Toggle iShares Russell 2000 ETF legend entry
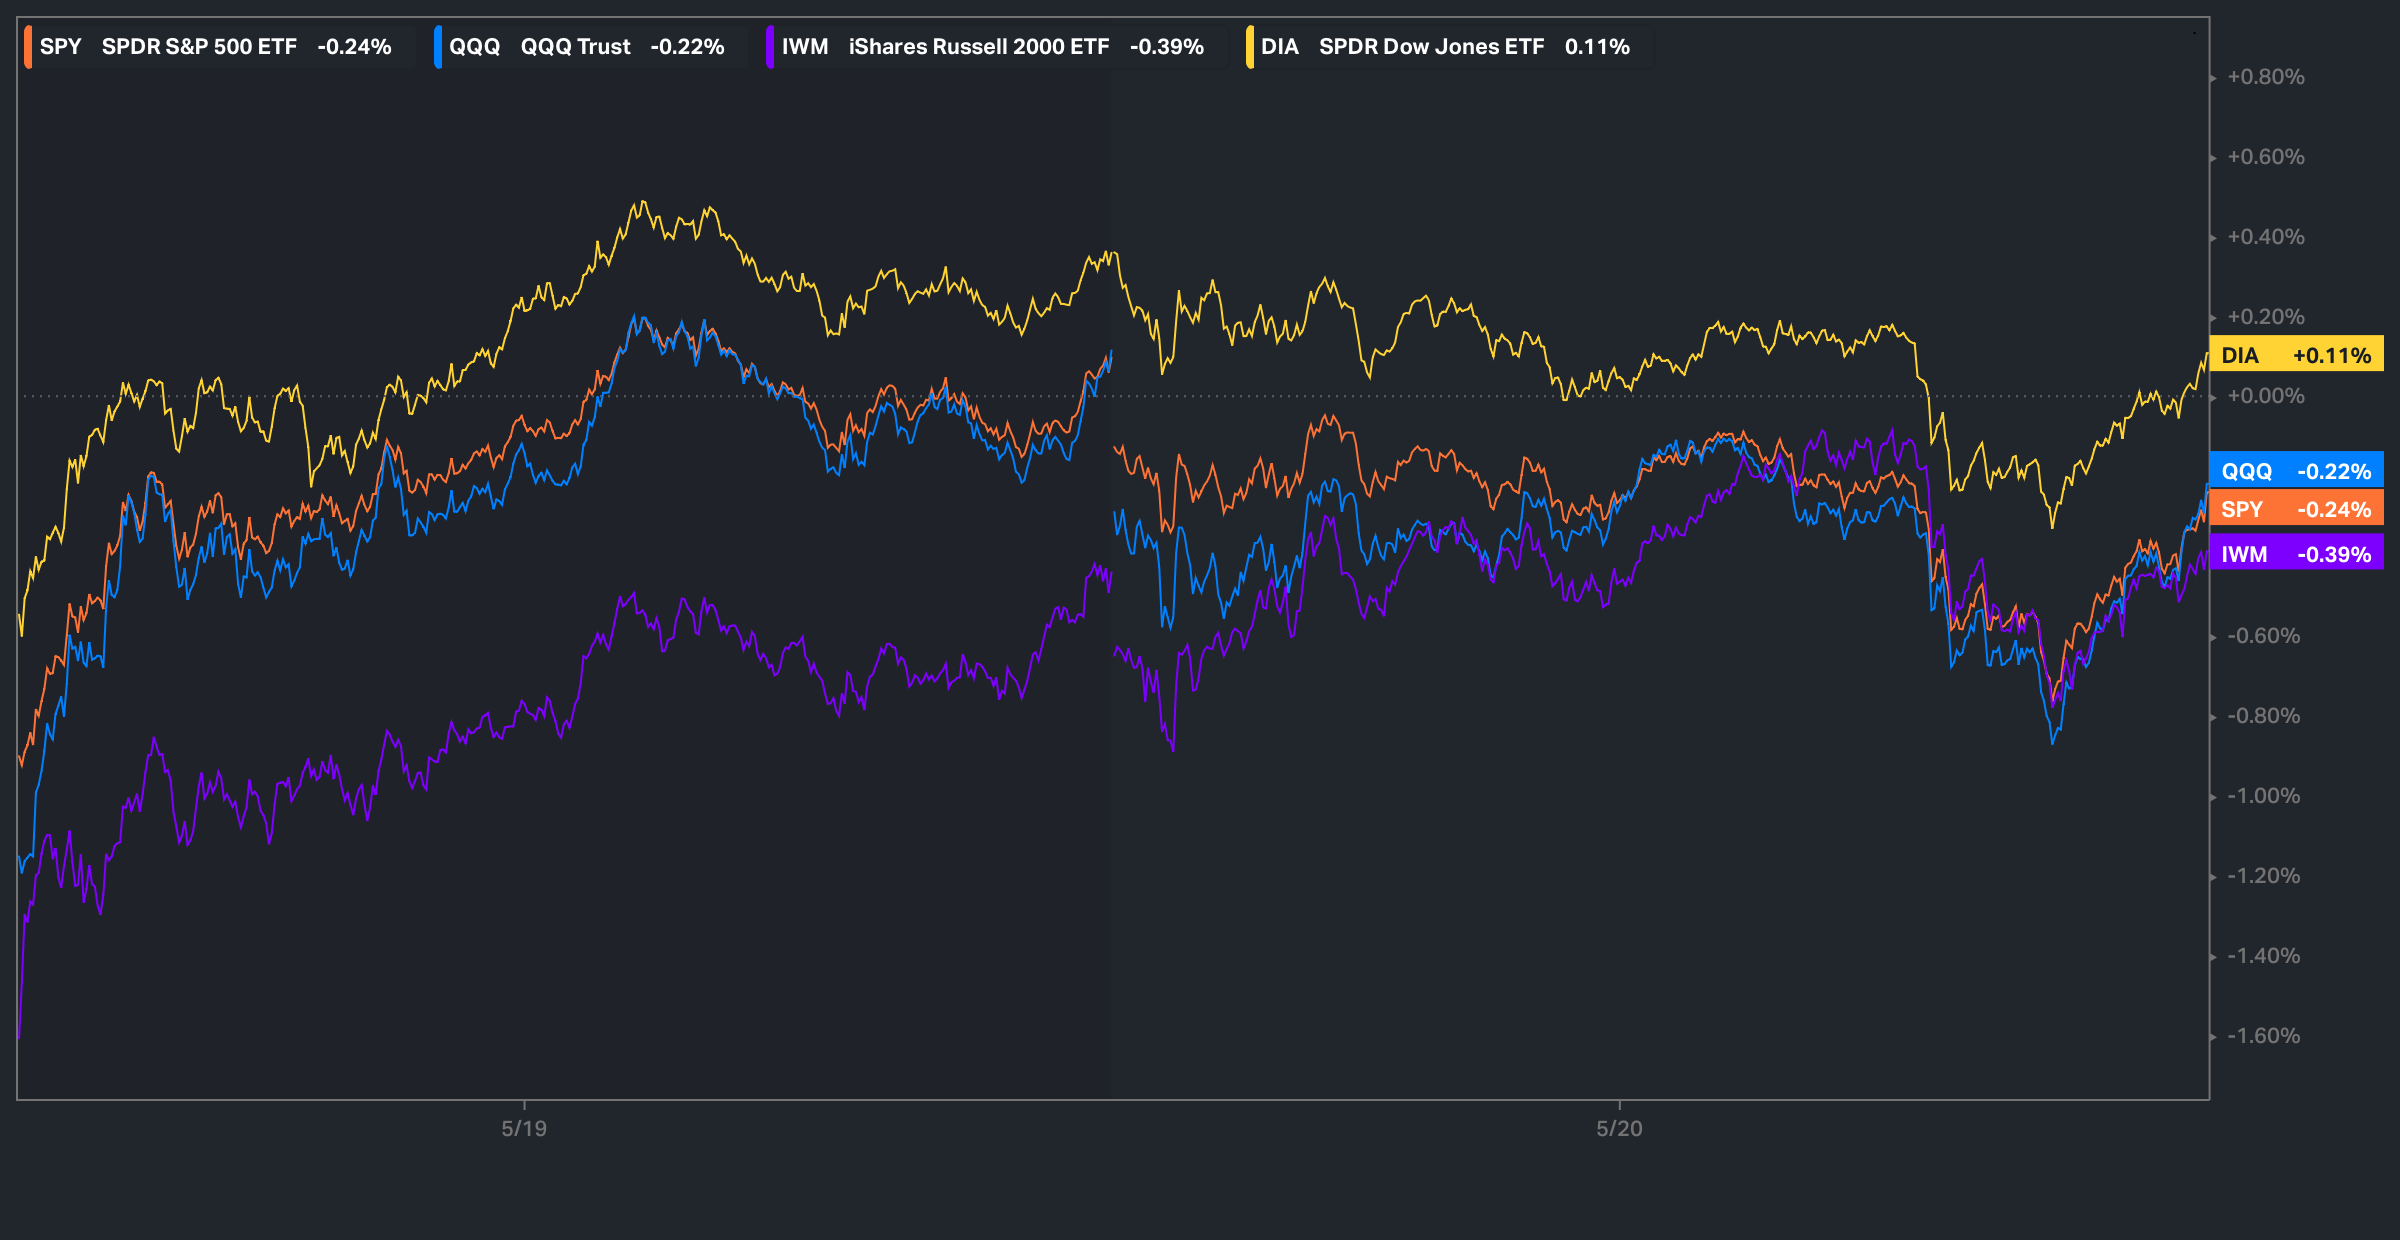Image resolution: width=2400 pixels, height=1240 pixels. point(978,47)
